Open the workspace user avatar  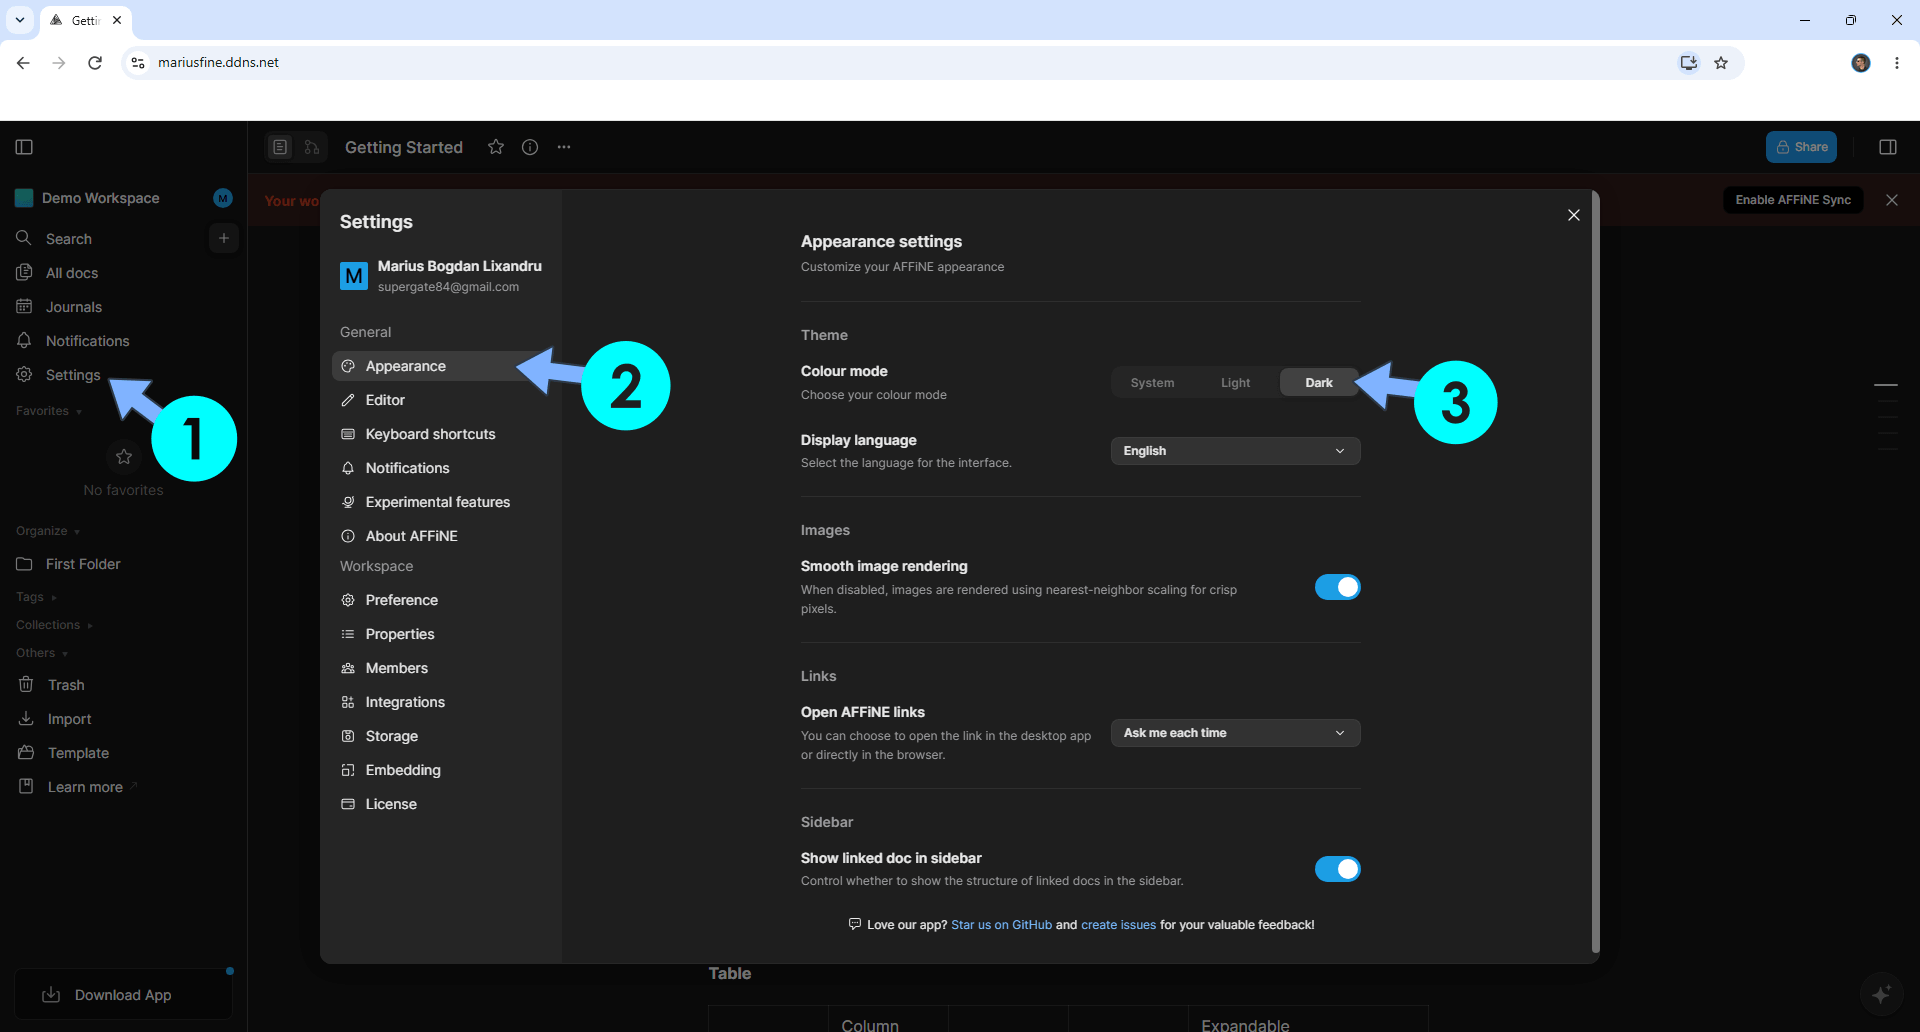click(x=223, y=198)
